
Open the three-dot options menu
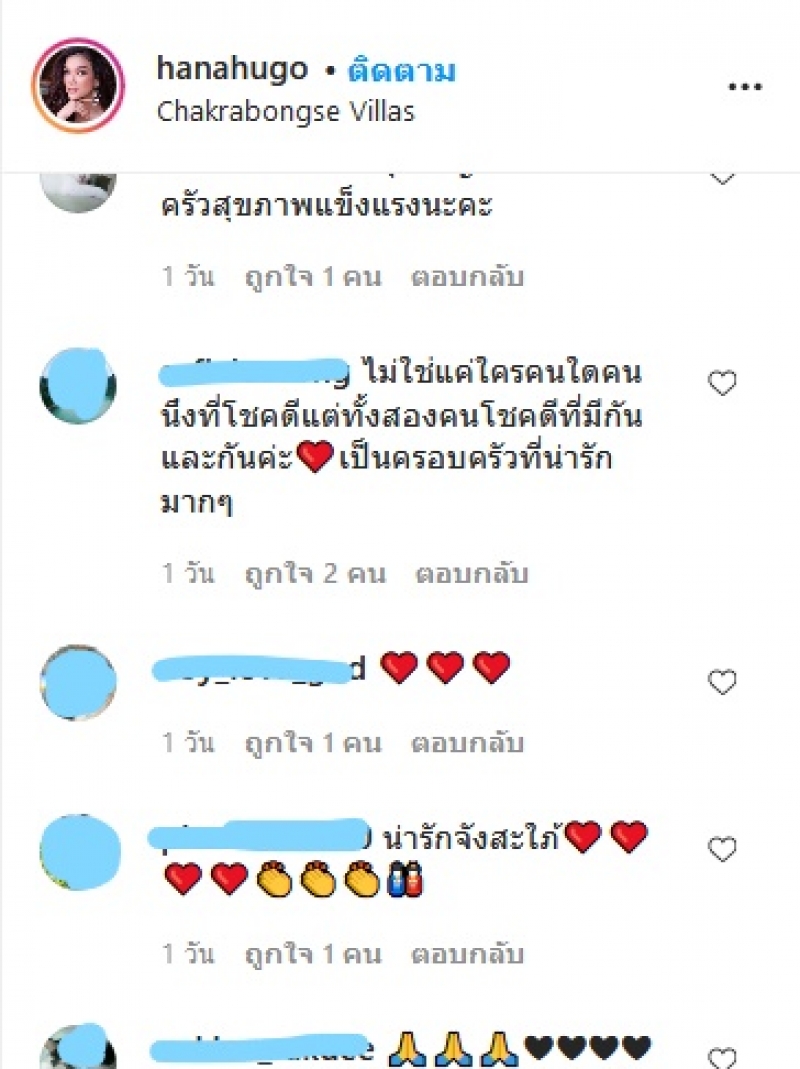[x=745, y=87]
